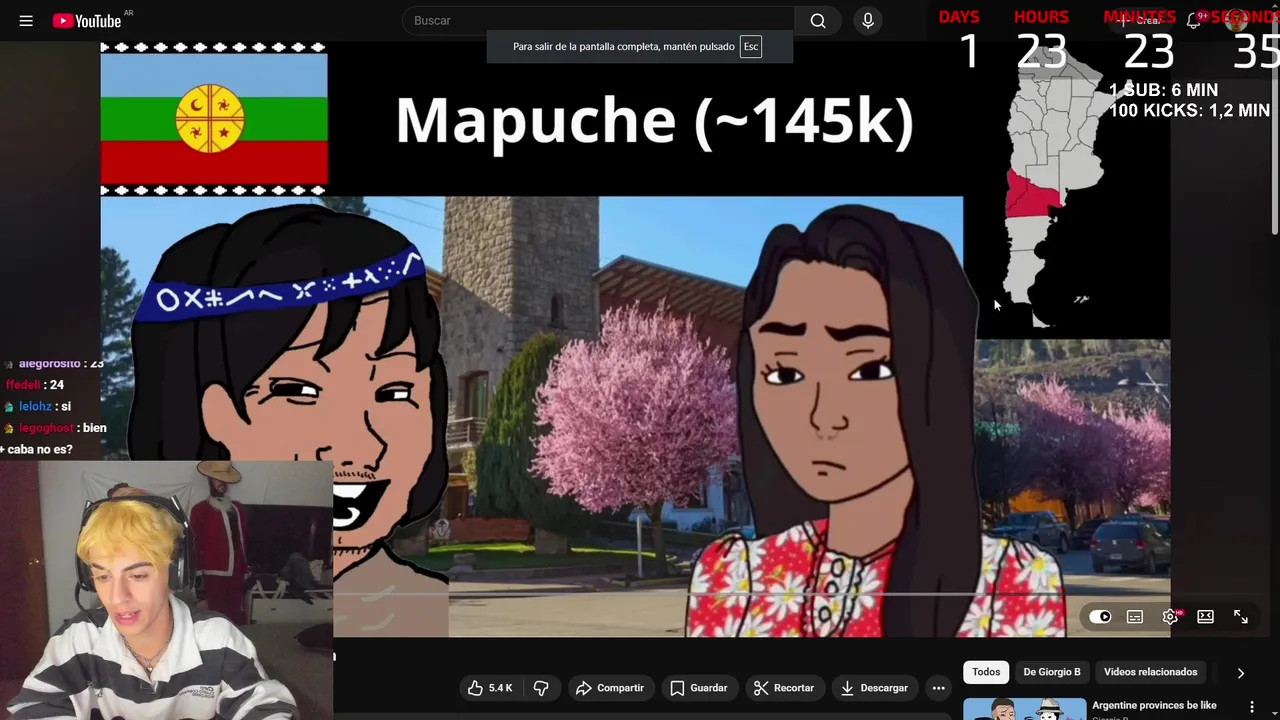Open Argentine provinces be like title
Screen dimensions: 1280x720
pyautogui.click(x=1154, y=705)
